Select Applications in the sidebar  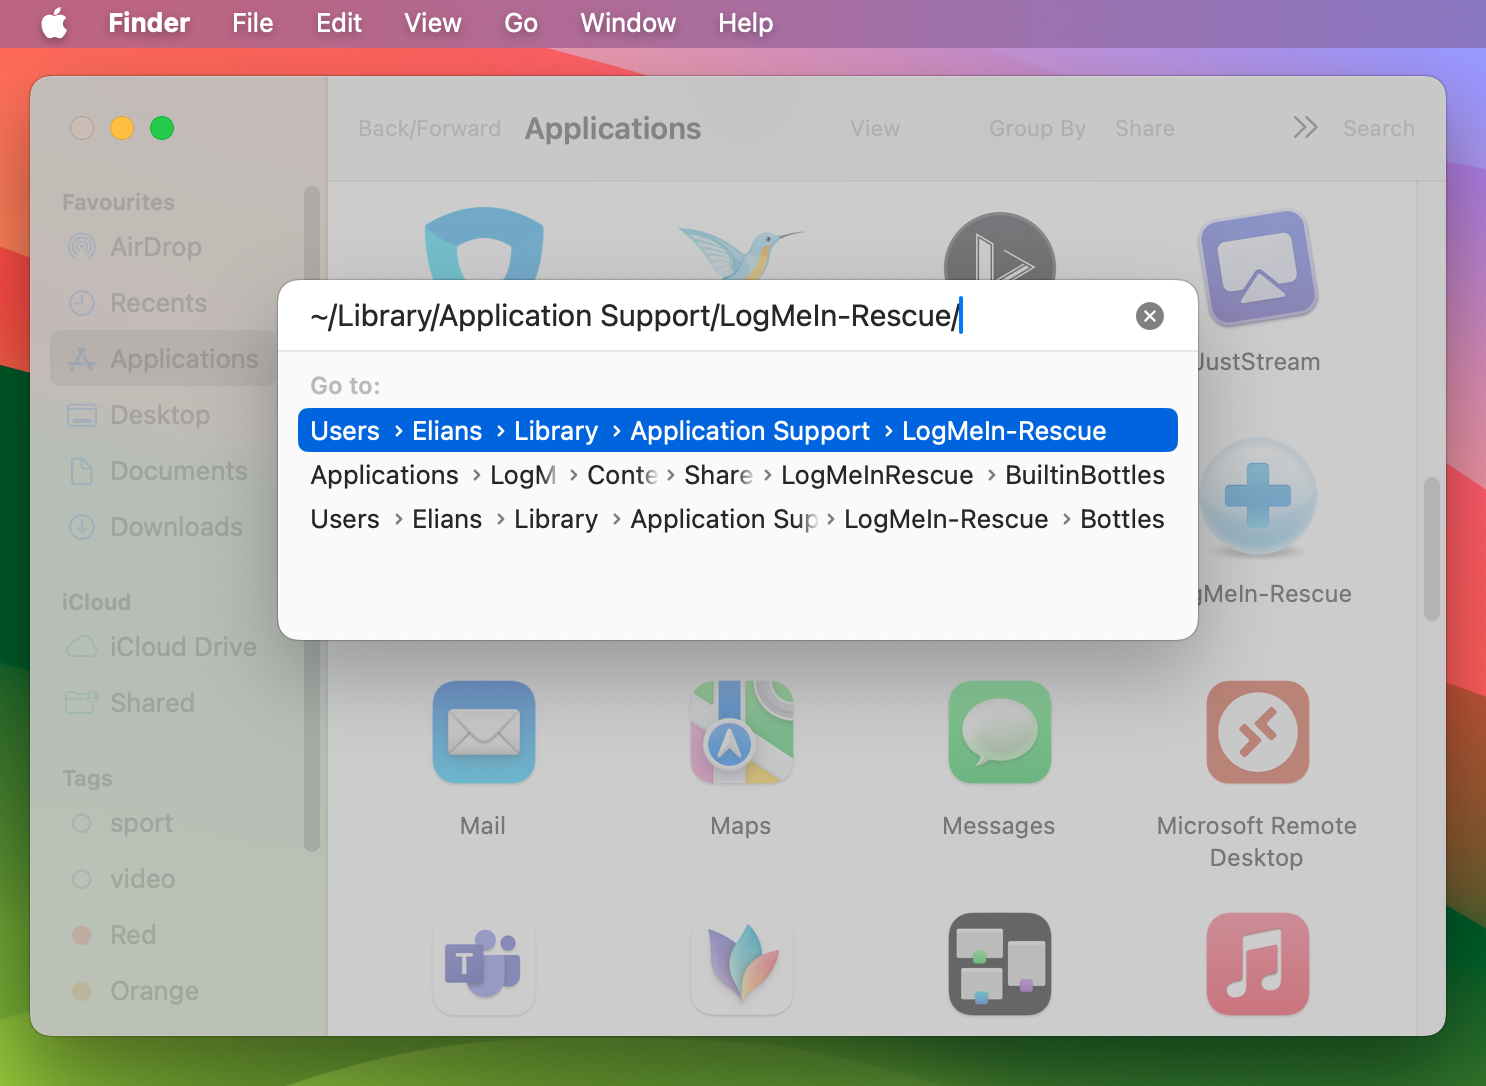(163, 359)
